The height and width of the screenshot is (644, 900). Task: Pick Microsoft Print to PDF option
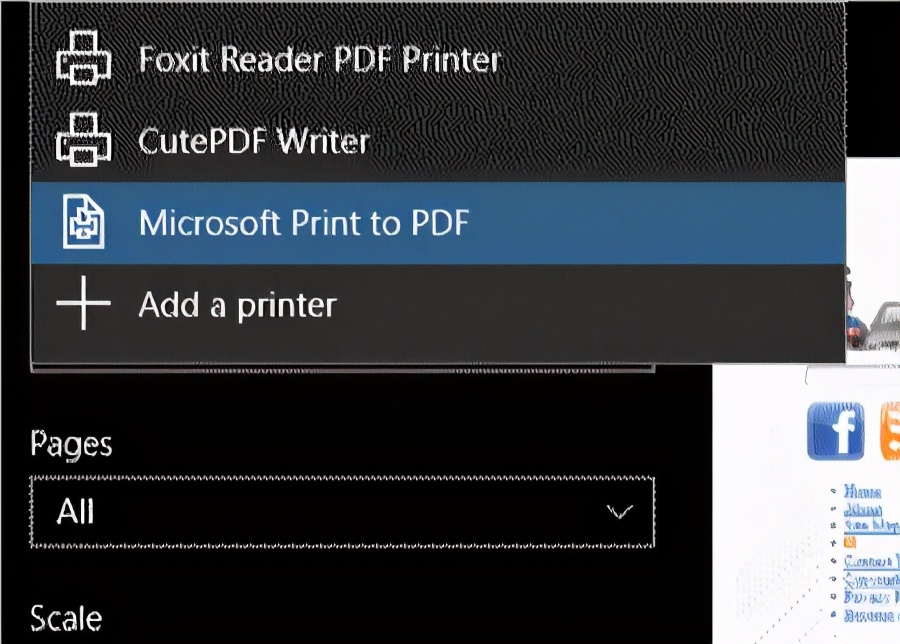[438, 223]
